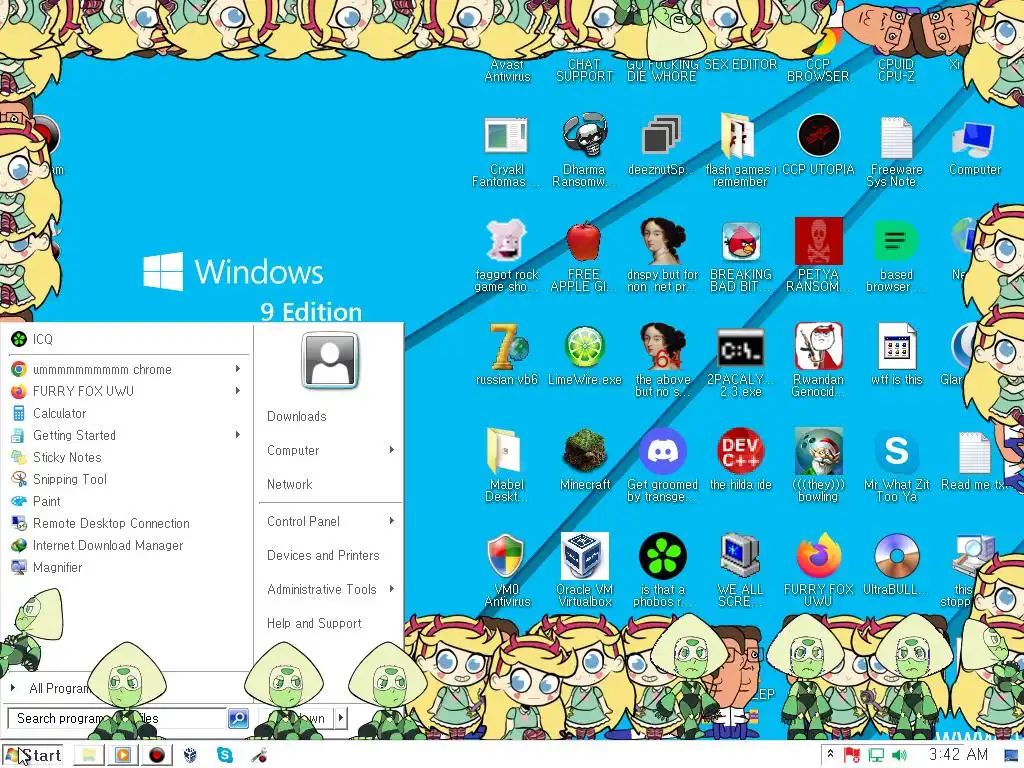This screenshot has height=768, width=1024.
Task: Expand the chrome submenu arrow
Action: coord(238,369)
